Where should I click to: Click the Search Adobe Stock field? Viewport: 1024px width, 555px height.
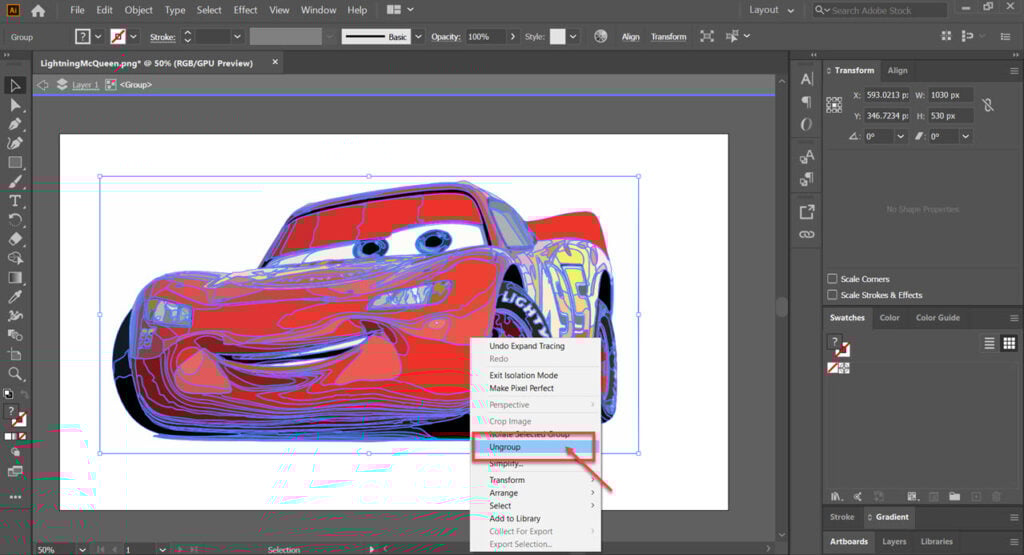pos(880,10)
